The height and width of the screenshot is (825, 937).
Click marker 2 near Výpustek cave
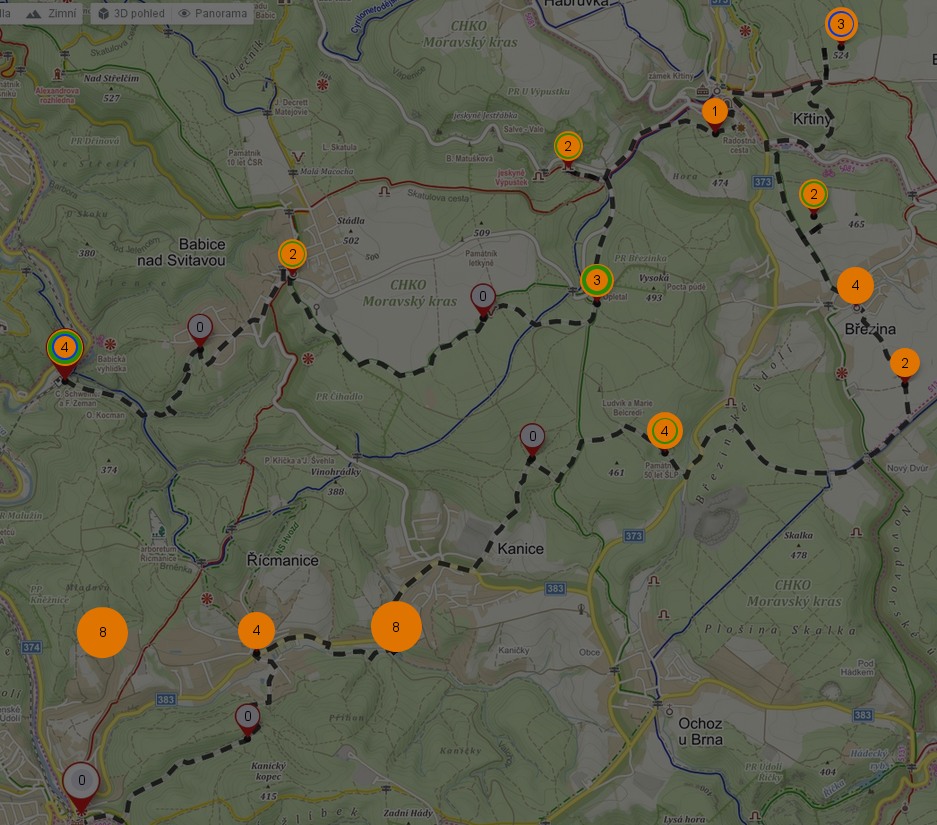coord(568,147)
